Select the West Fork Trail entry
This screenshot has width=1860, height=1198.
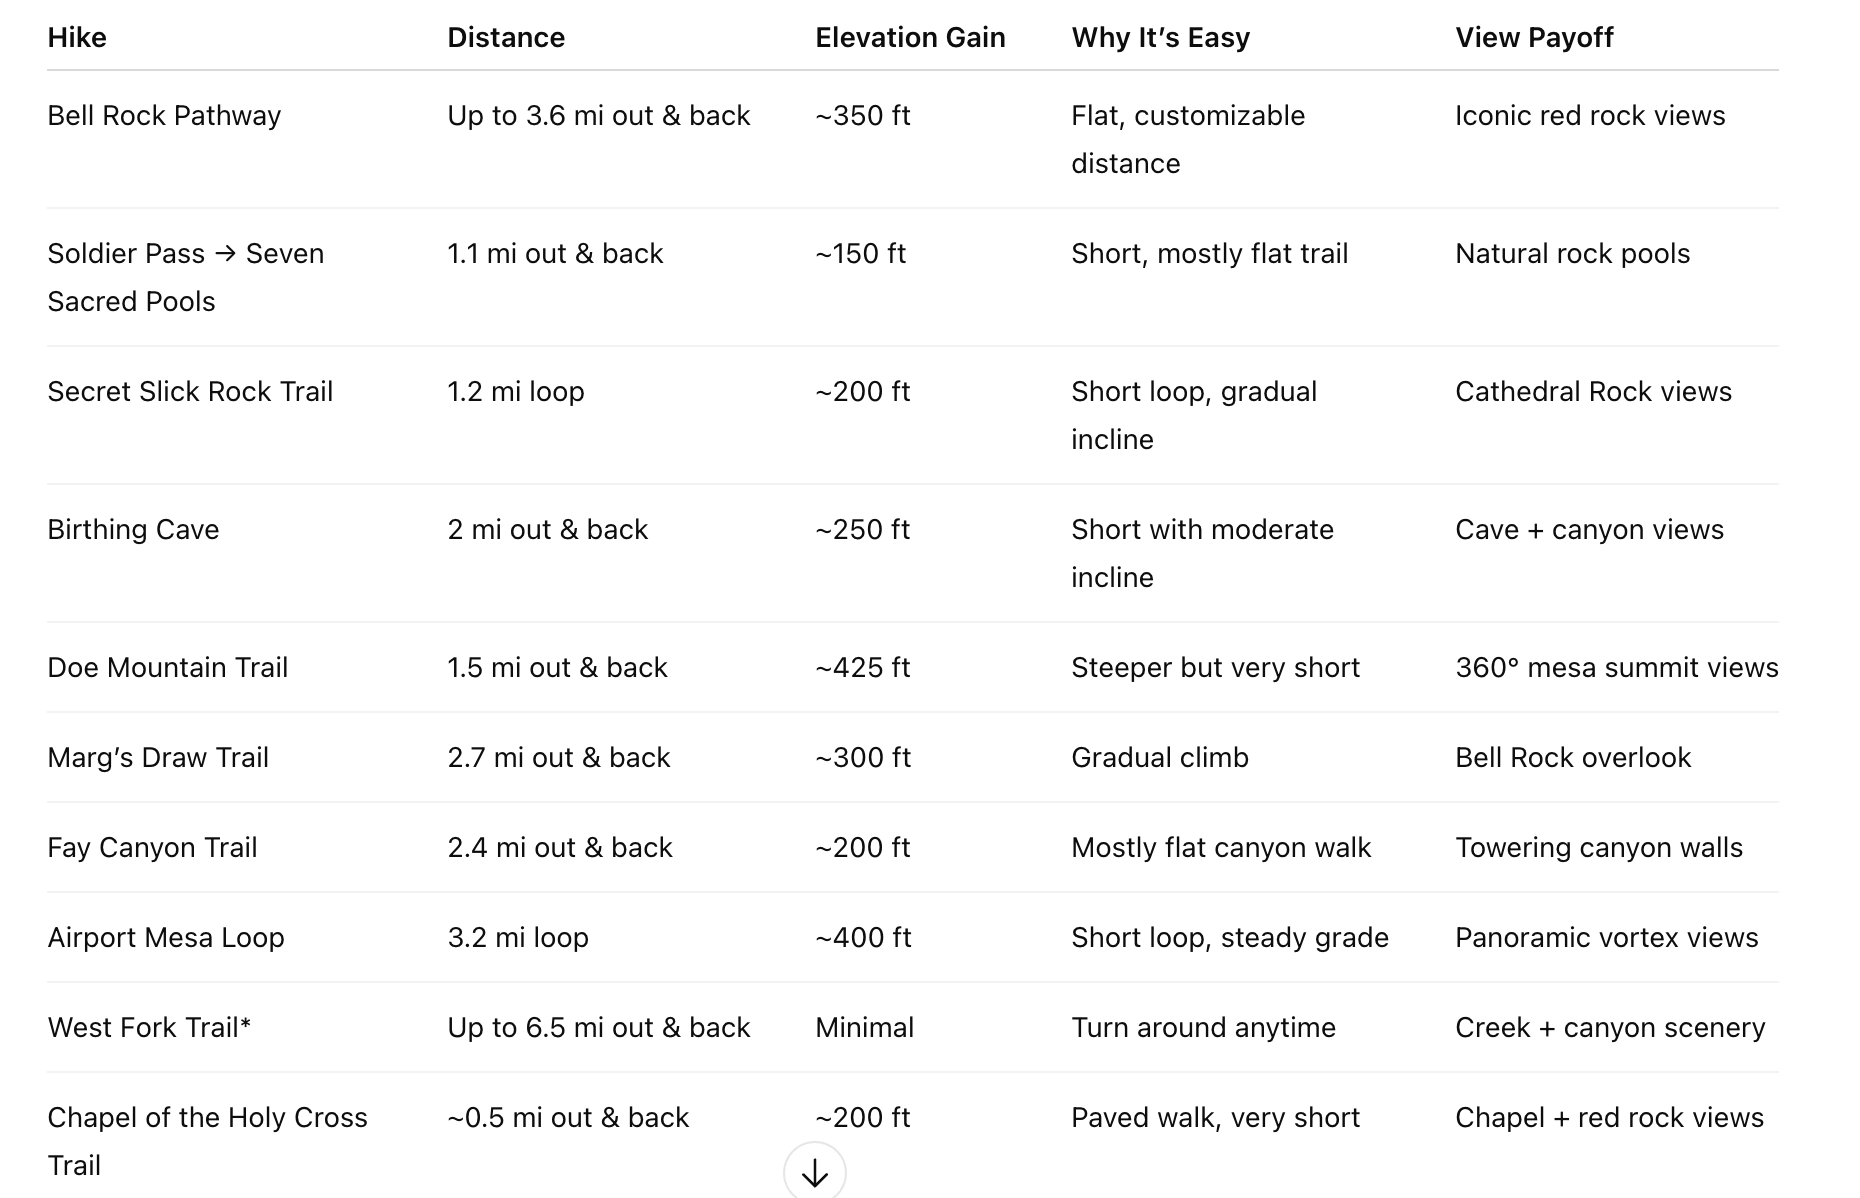(149, 1028)
